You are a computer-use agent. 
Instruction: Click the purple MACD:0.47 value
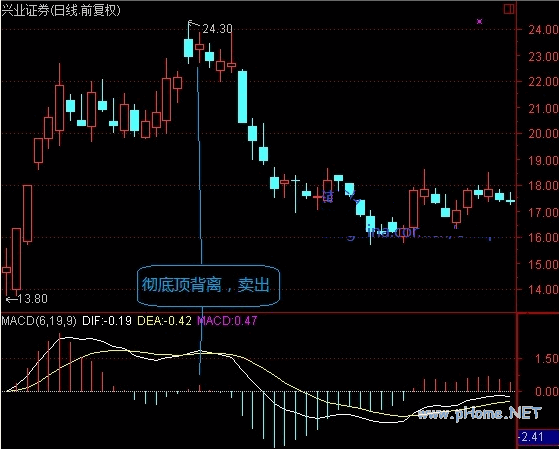[x=227, y=321]
